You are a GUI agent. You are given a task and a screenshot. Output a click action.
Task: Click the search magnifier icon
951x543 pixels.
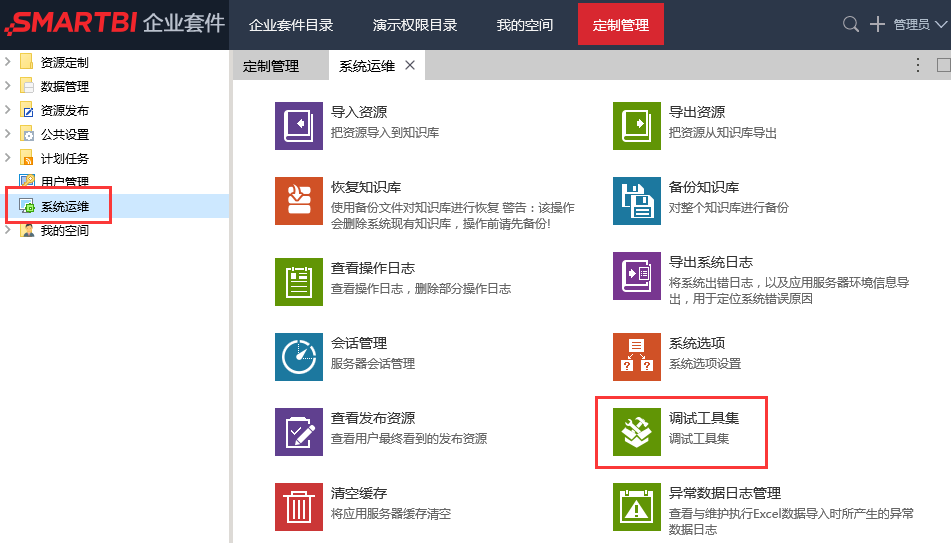click(850, 24)
